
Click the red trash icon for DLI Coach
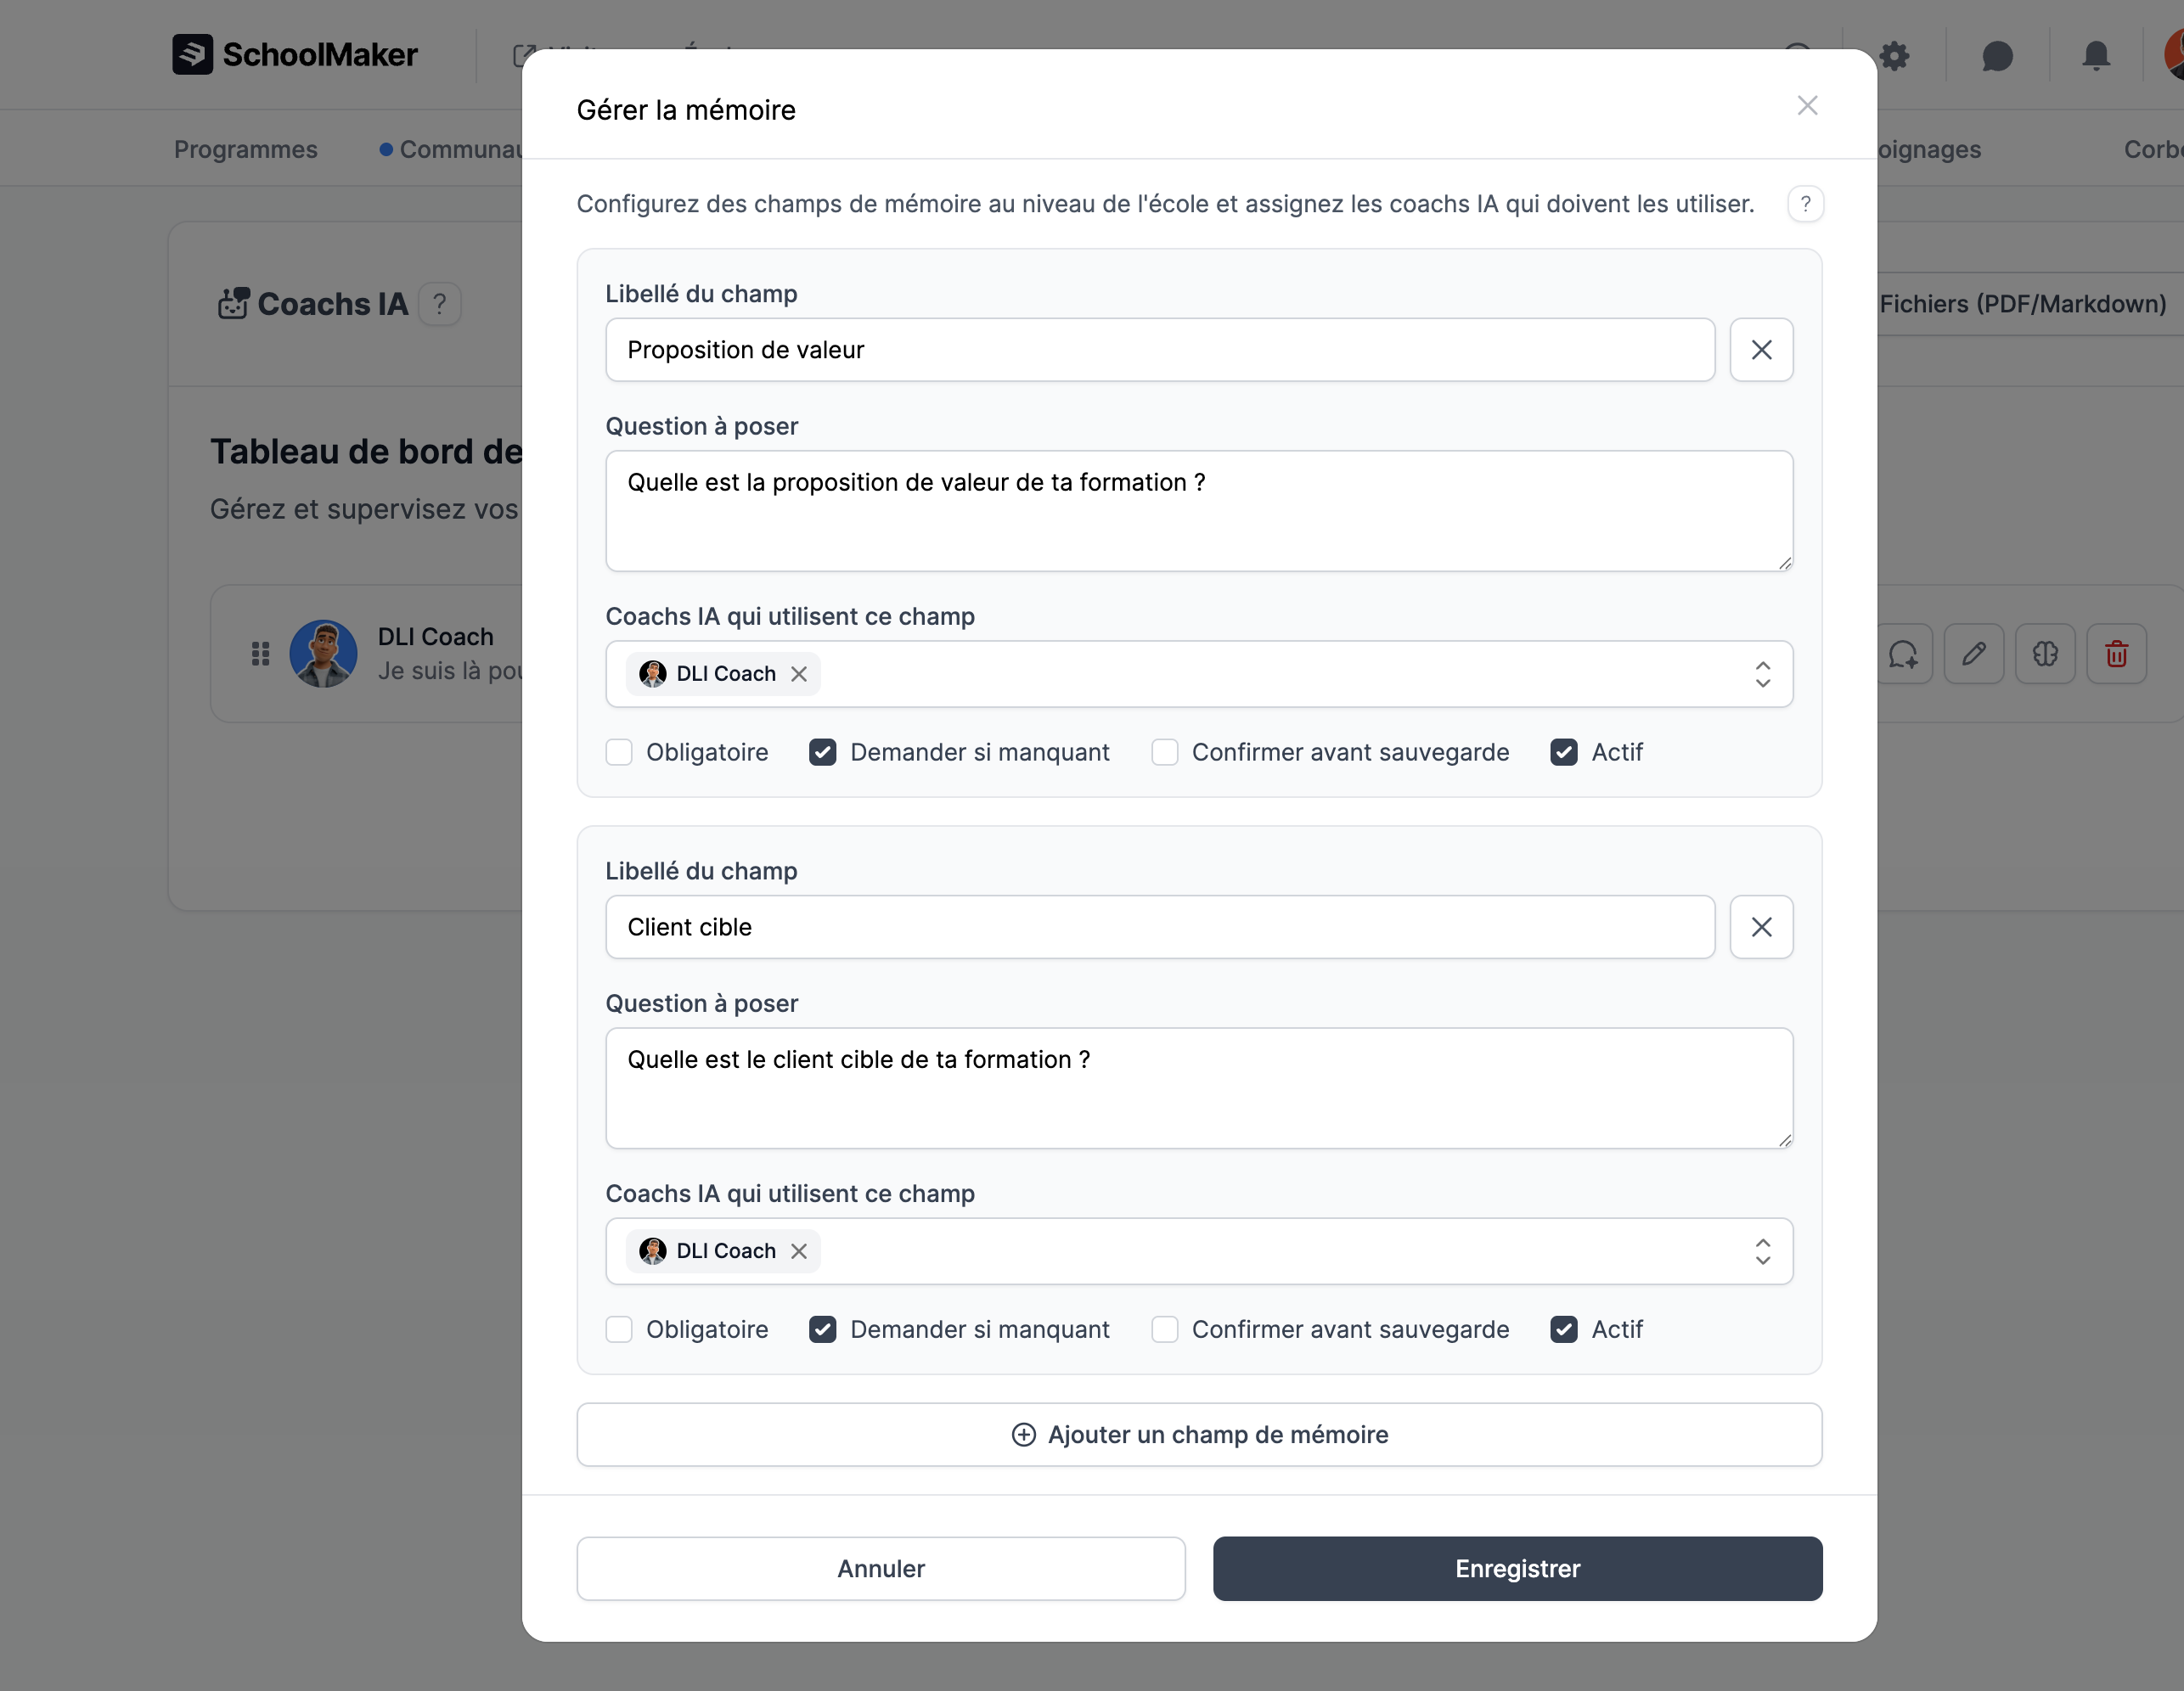(2116, 654)
